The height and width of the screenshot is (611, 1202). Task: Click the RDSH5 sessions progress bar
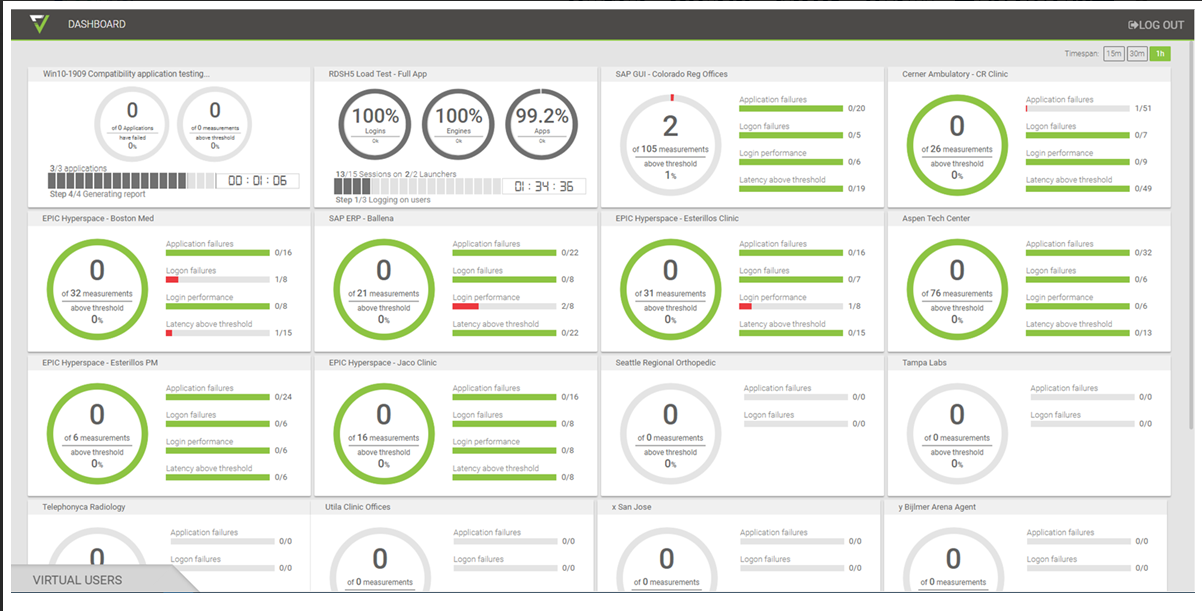420,186
